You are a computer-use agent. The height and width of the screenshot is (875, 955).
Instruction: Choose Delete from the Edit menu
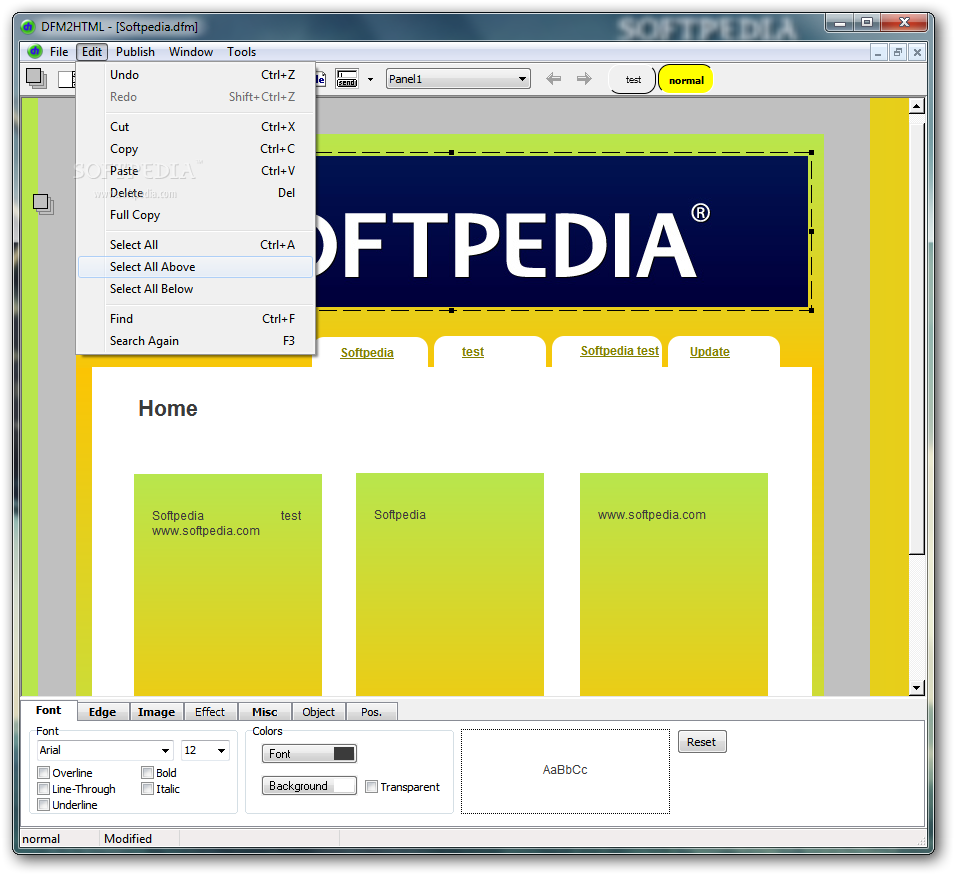[x=195, y=192]
